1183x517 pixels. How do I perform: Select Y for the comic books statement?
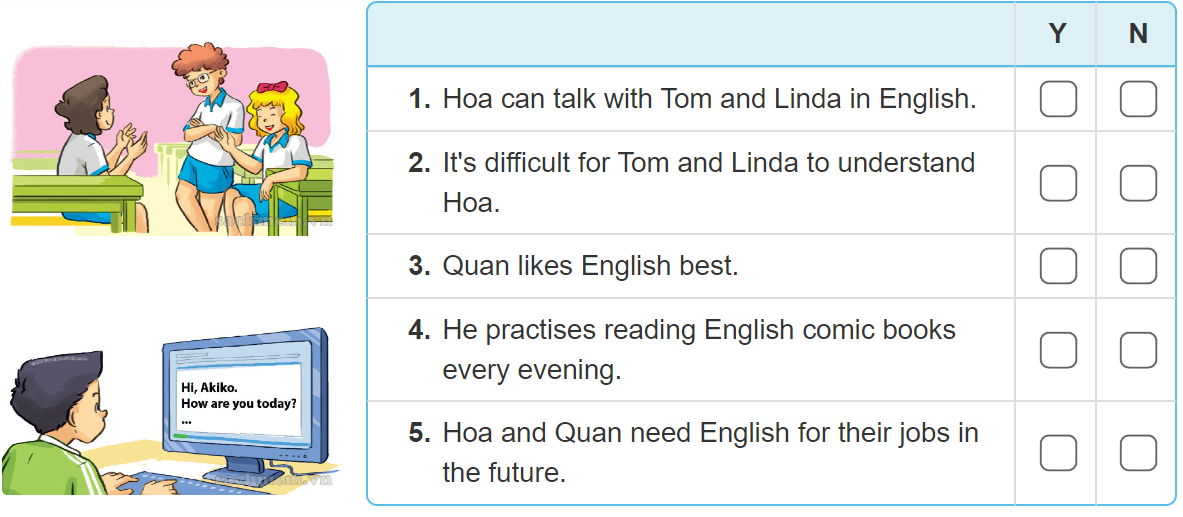(1058, 350)
